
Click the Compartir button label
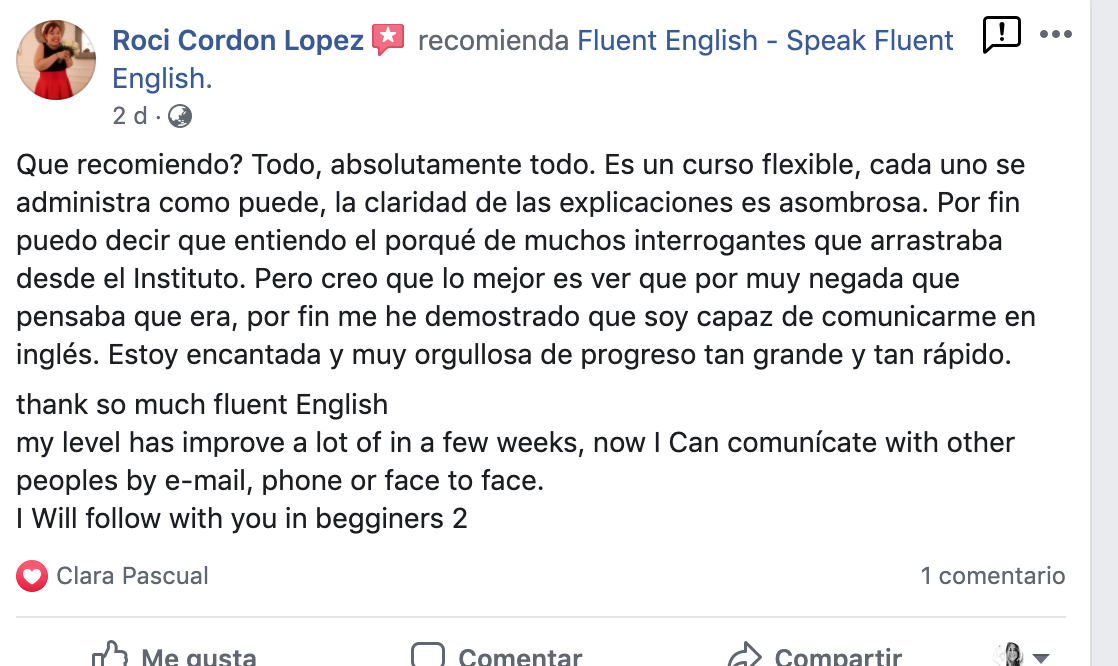(x=838, y=656)
